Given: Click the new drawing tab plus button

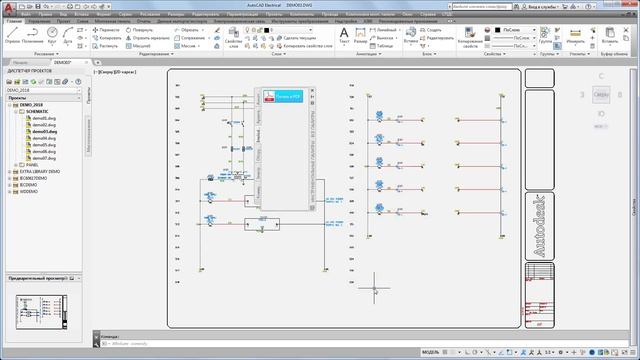Looking at the screenshot, I should [x=98, y=62].
